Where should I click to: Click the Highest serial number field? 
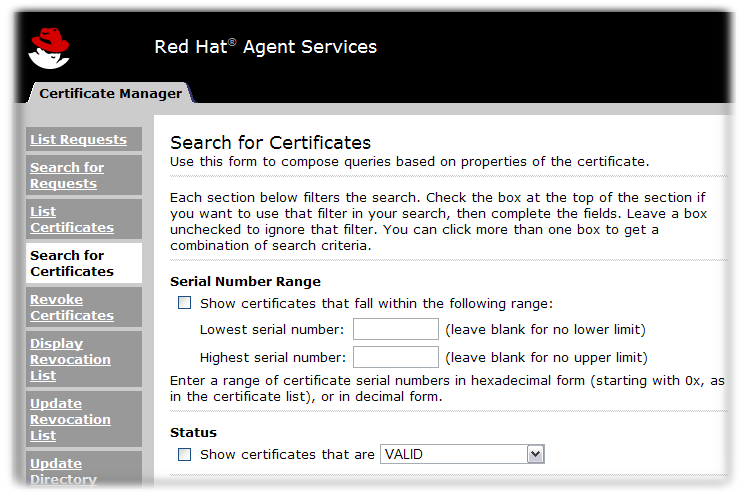(395, 357)
